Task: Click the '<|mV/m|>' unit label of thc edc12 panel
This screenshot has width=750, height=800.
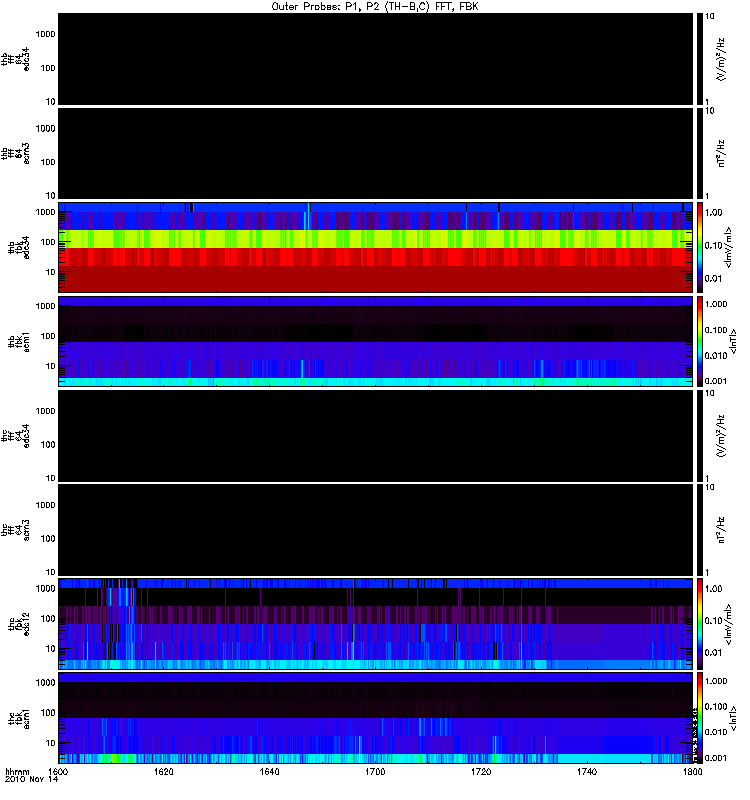Action: click(x=729, y=624)
